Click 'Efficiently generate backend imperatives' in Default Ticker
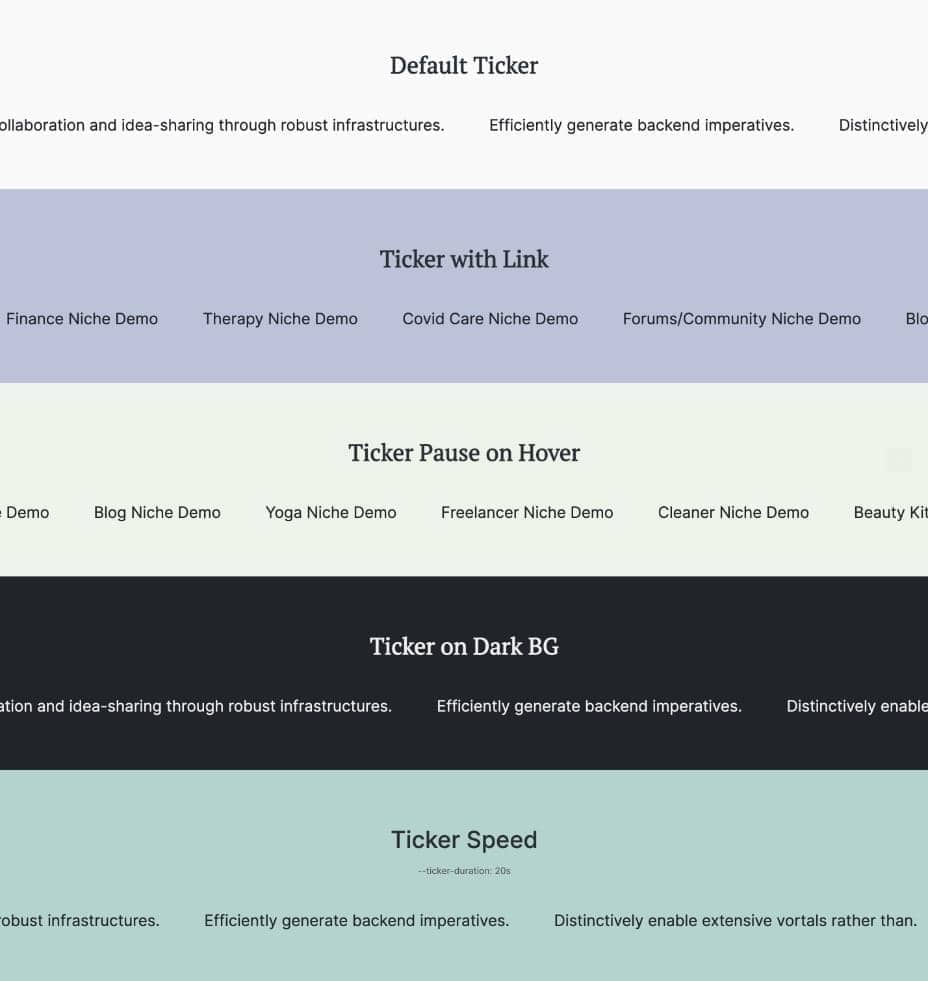Screen dimensions: 928x981 pyautogui.click(x=641, y=125)
